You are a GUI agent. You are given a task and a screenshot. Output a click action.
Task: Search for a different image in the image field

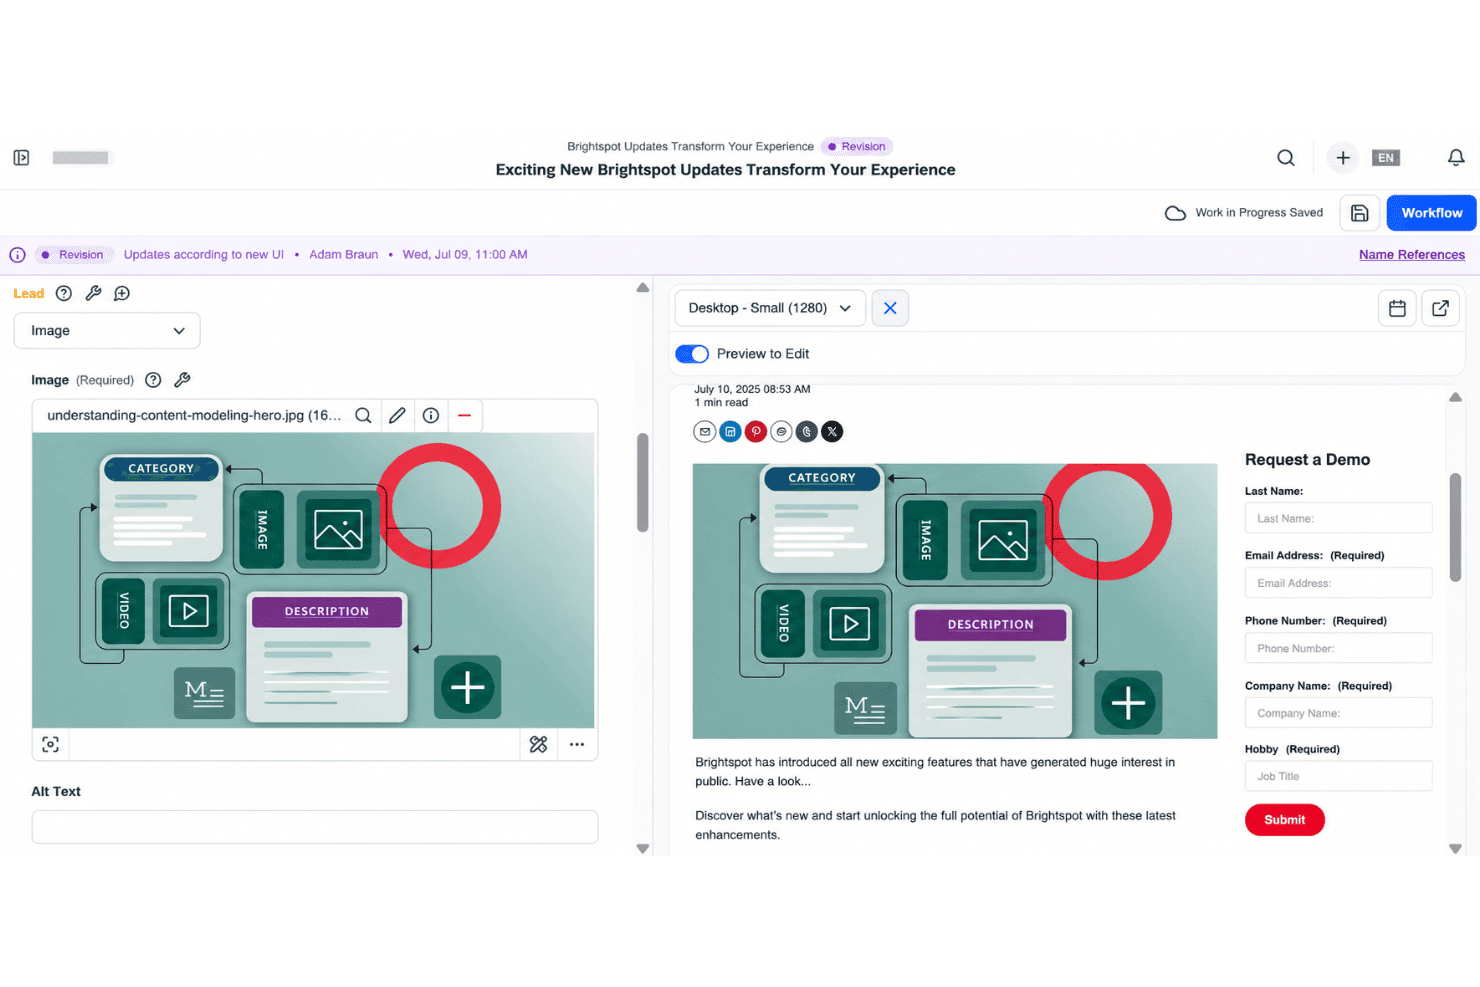tap(363, 415)
